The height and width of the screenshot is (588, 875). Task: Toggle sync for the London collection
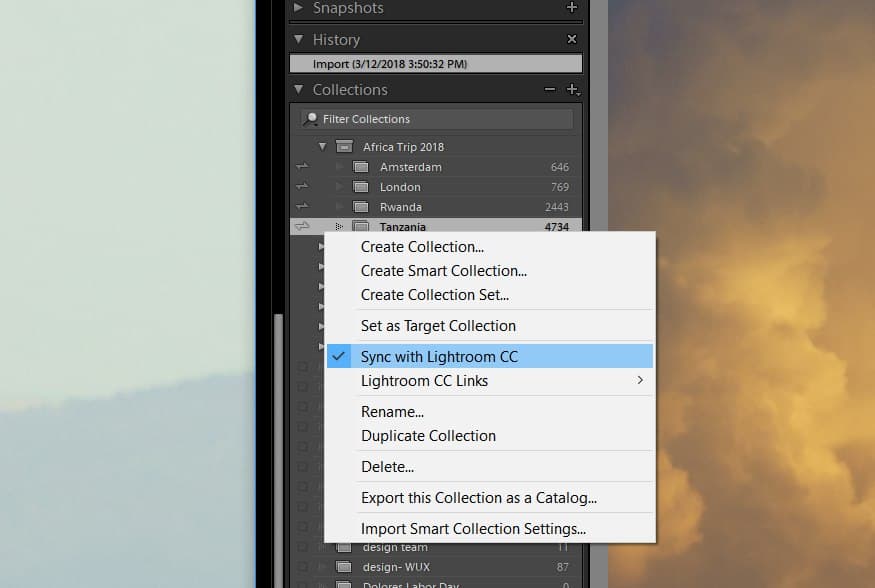click(x=302, y=186)
